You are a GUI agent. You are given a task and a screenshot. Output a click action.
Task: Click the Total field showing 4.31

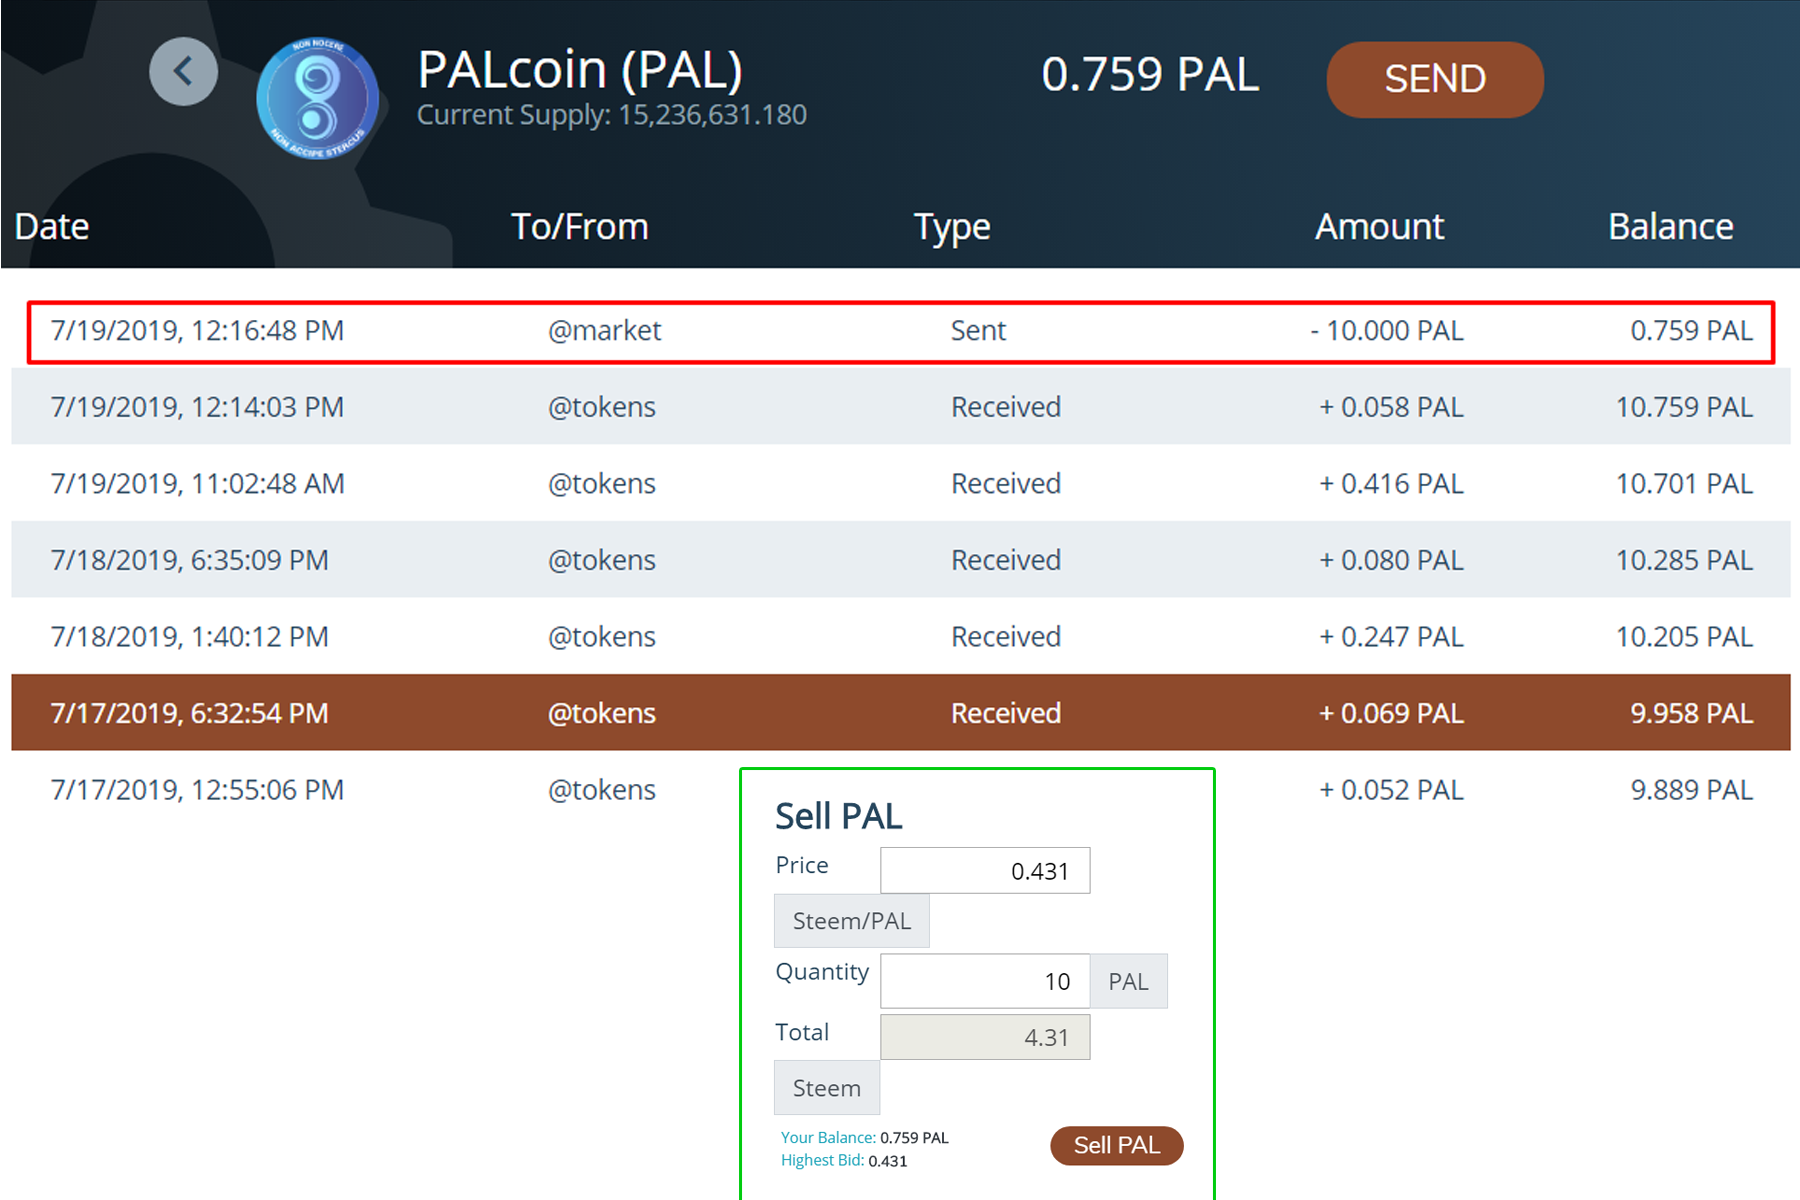click(984, 1037)
